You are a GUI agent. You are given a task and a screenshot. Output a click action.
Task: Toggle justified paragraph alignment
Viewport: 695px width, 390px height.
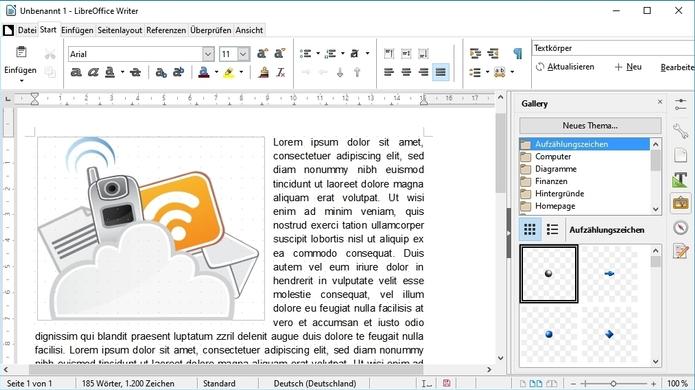tap(441, 72)
